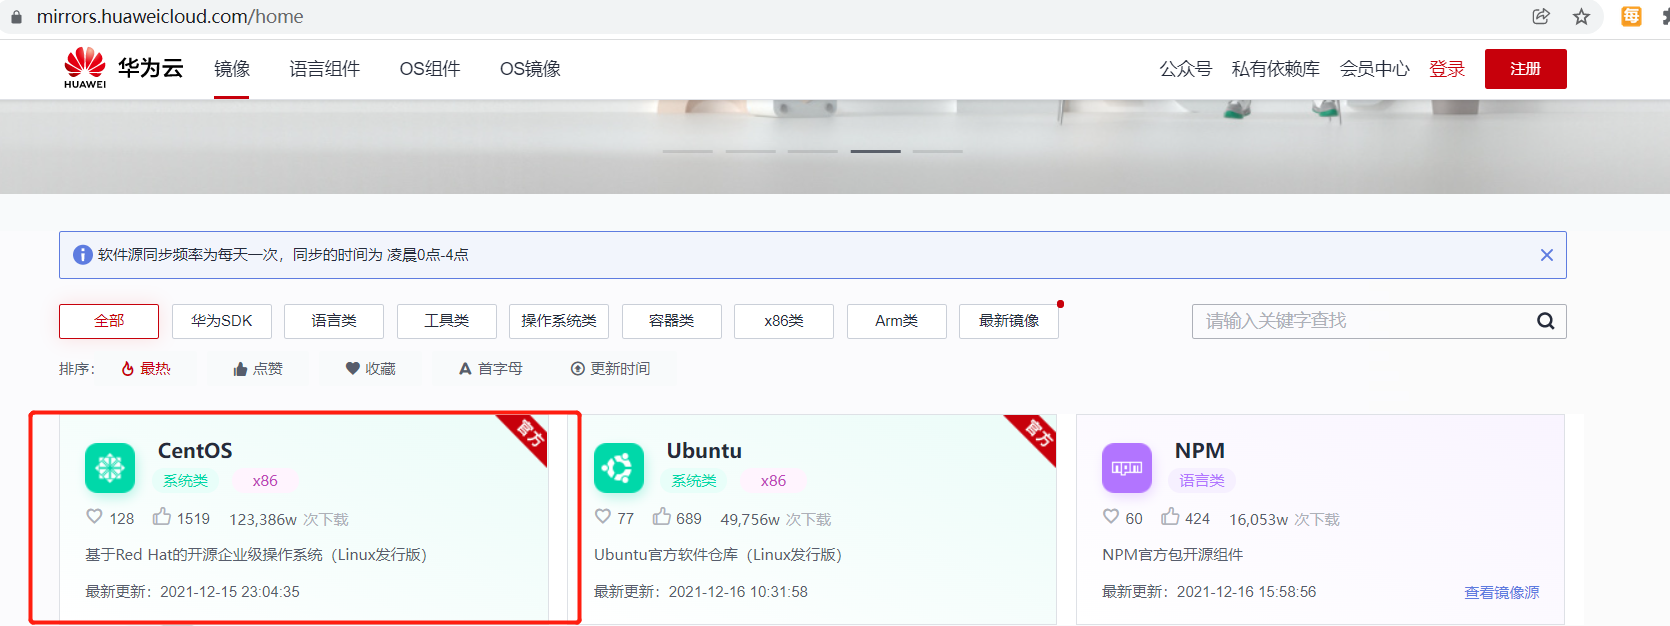The image size is (1670, 626).
Task: Click the orange browser extension icon
Action: [1631, 16]
